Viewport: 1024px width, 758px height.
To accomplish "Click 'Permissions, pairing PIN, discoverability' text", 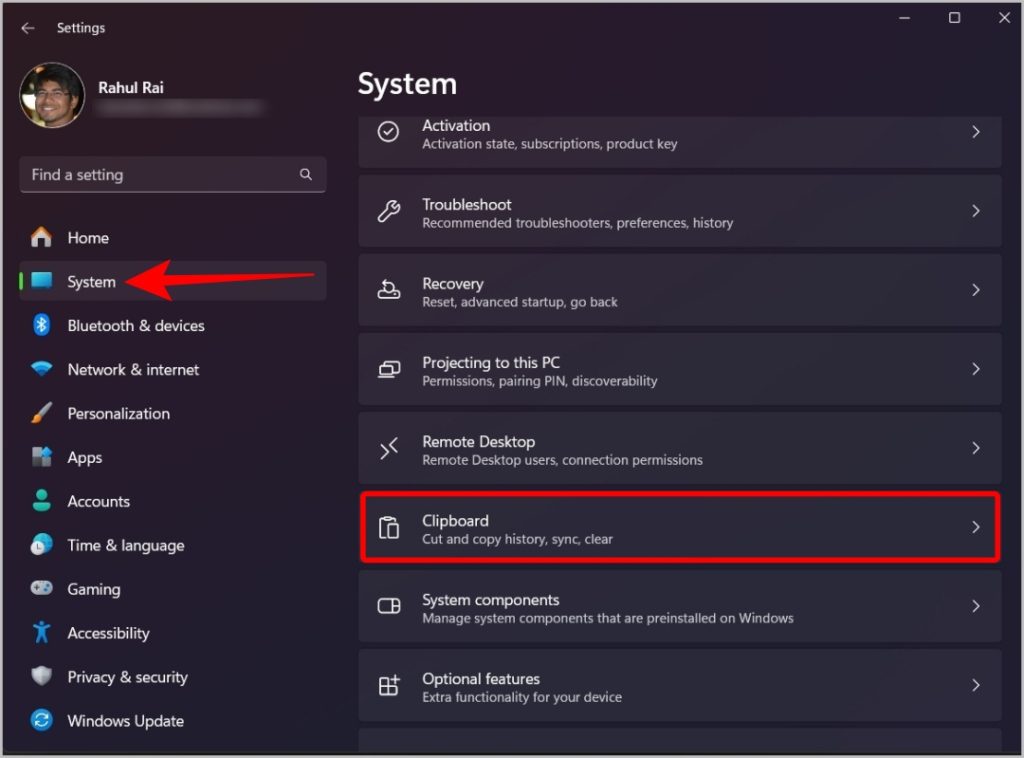I will [x=539, y=381].
